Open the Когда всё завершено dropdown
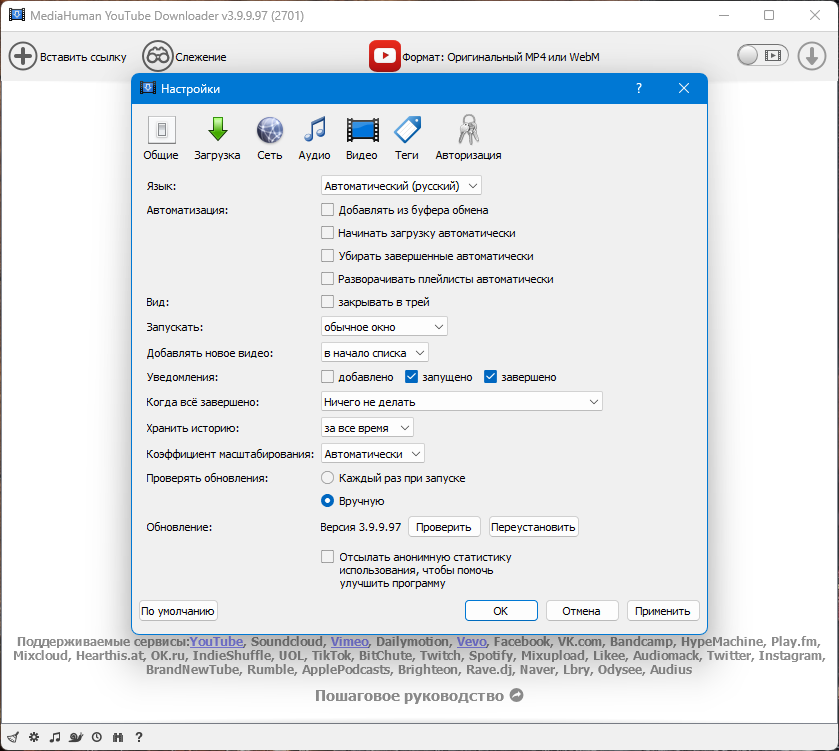Screen dimensions: 839x751 (461, 401)
